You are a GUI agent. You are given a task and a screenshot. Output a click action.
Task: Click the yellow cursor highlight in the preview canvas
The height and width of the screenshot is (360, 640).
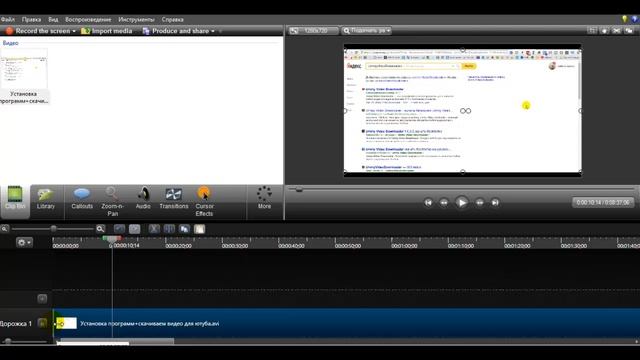[526, 106]
